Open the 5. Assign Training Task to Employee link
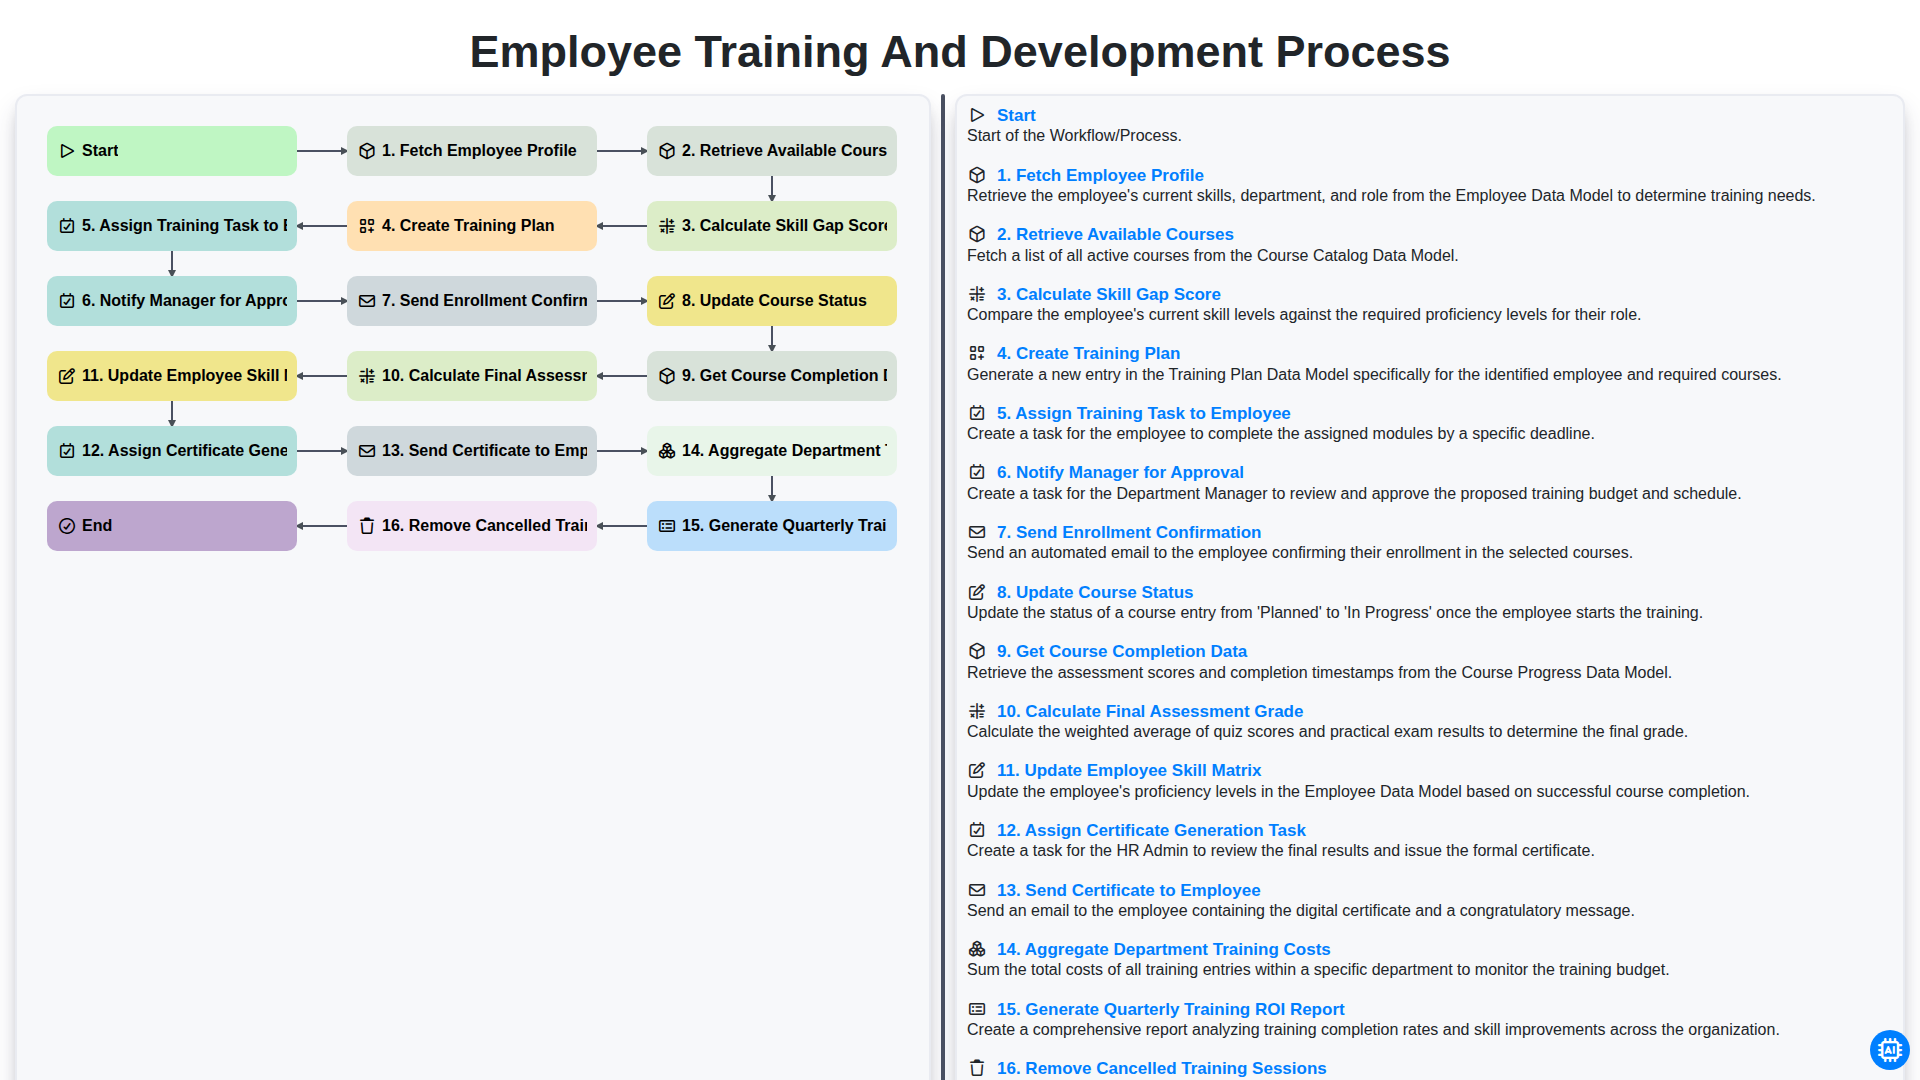The image size is (1920, 1080). 1143,413
